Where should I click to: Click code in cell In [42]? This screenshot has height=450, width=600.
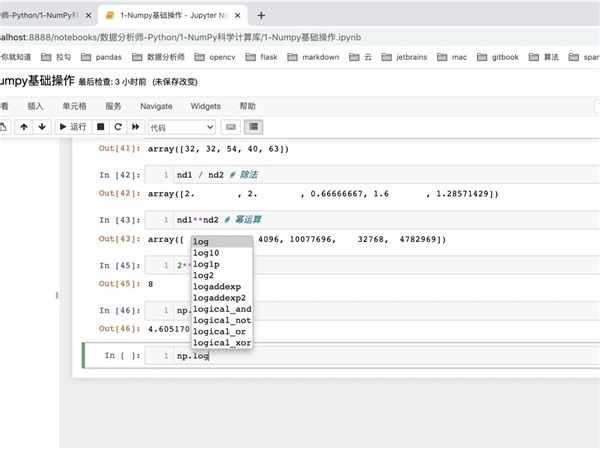217,175
